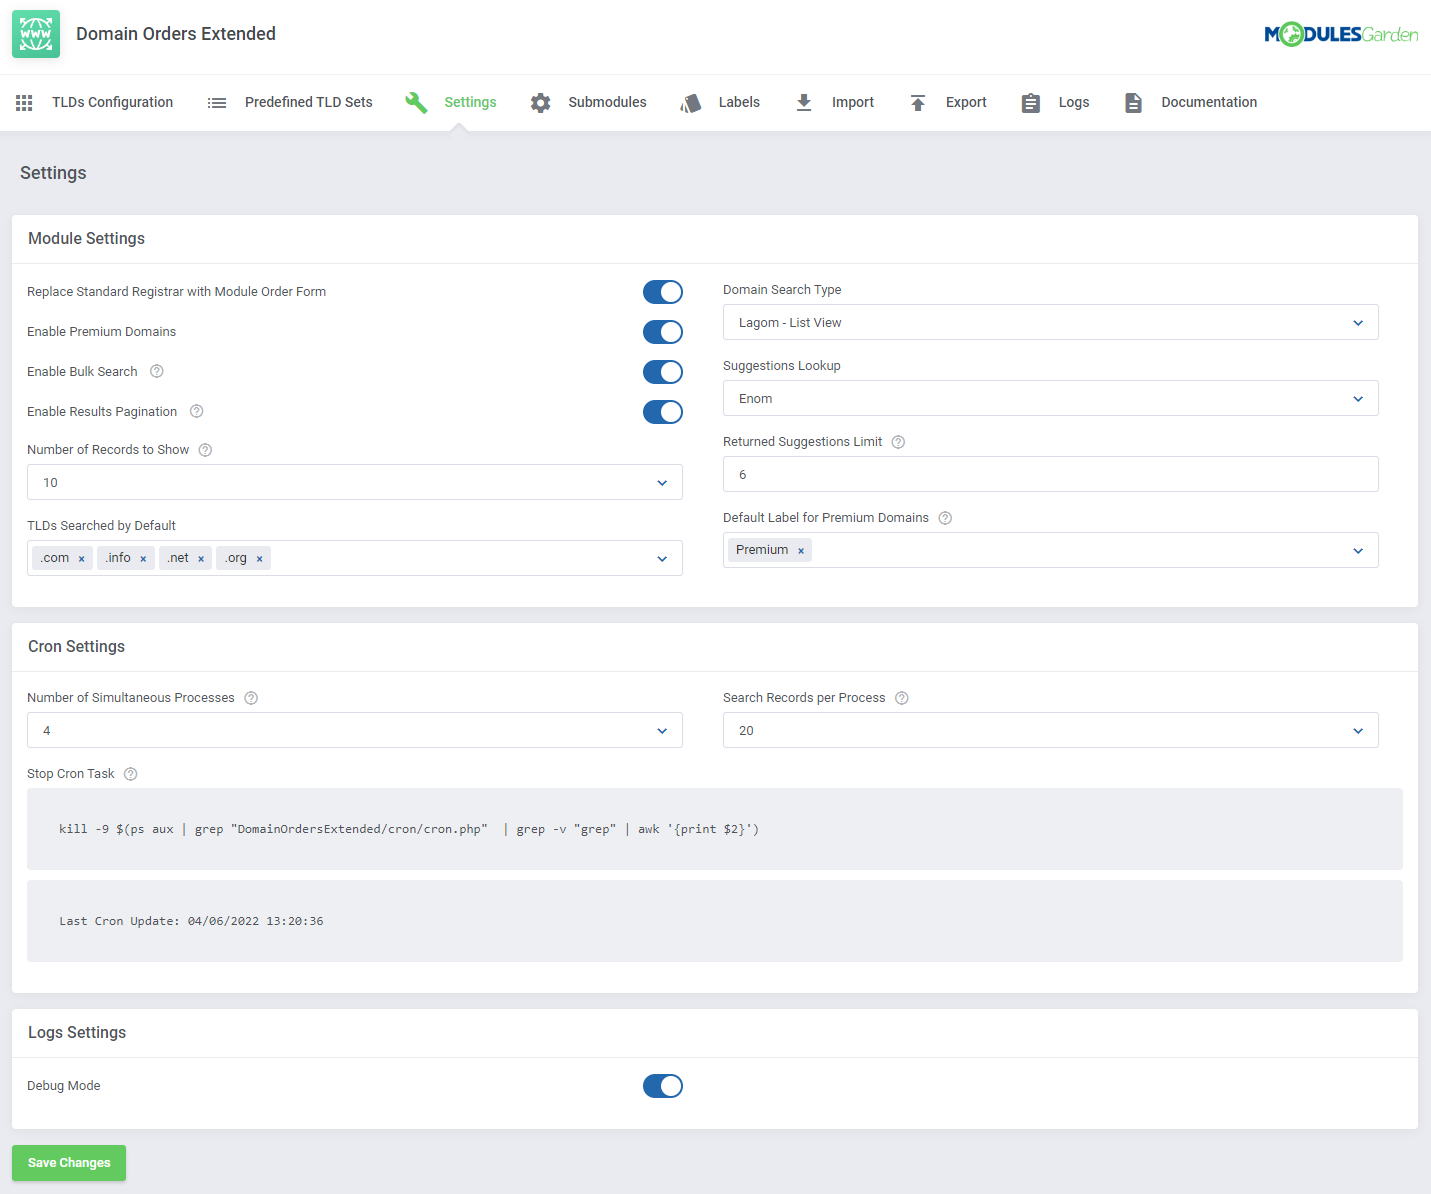
Task: Open Number of Simultaneous Processes dropdown
Action: tap(354, 730)
